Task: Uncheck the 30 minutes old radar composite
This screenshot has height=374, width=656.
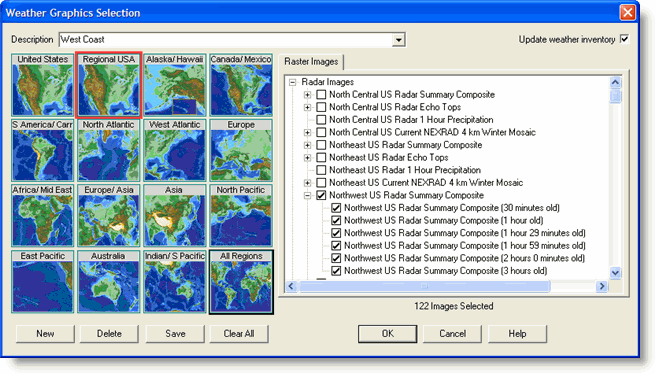Action: click(336, 208)
